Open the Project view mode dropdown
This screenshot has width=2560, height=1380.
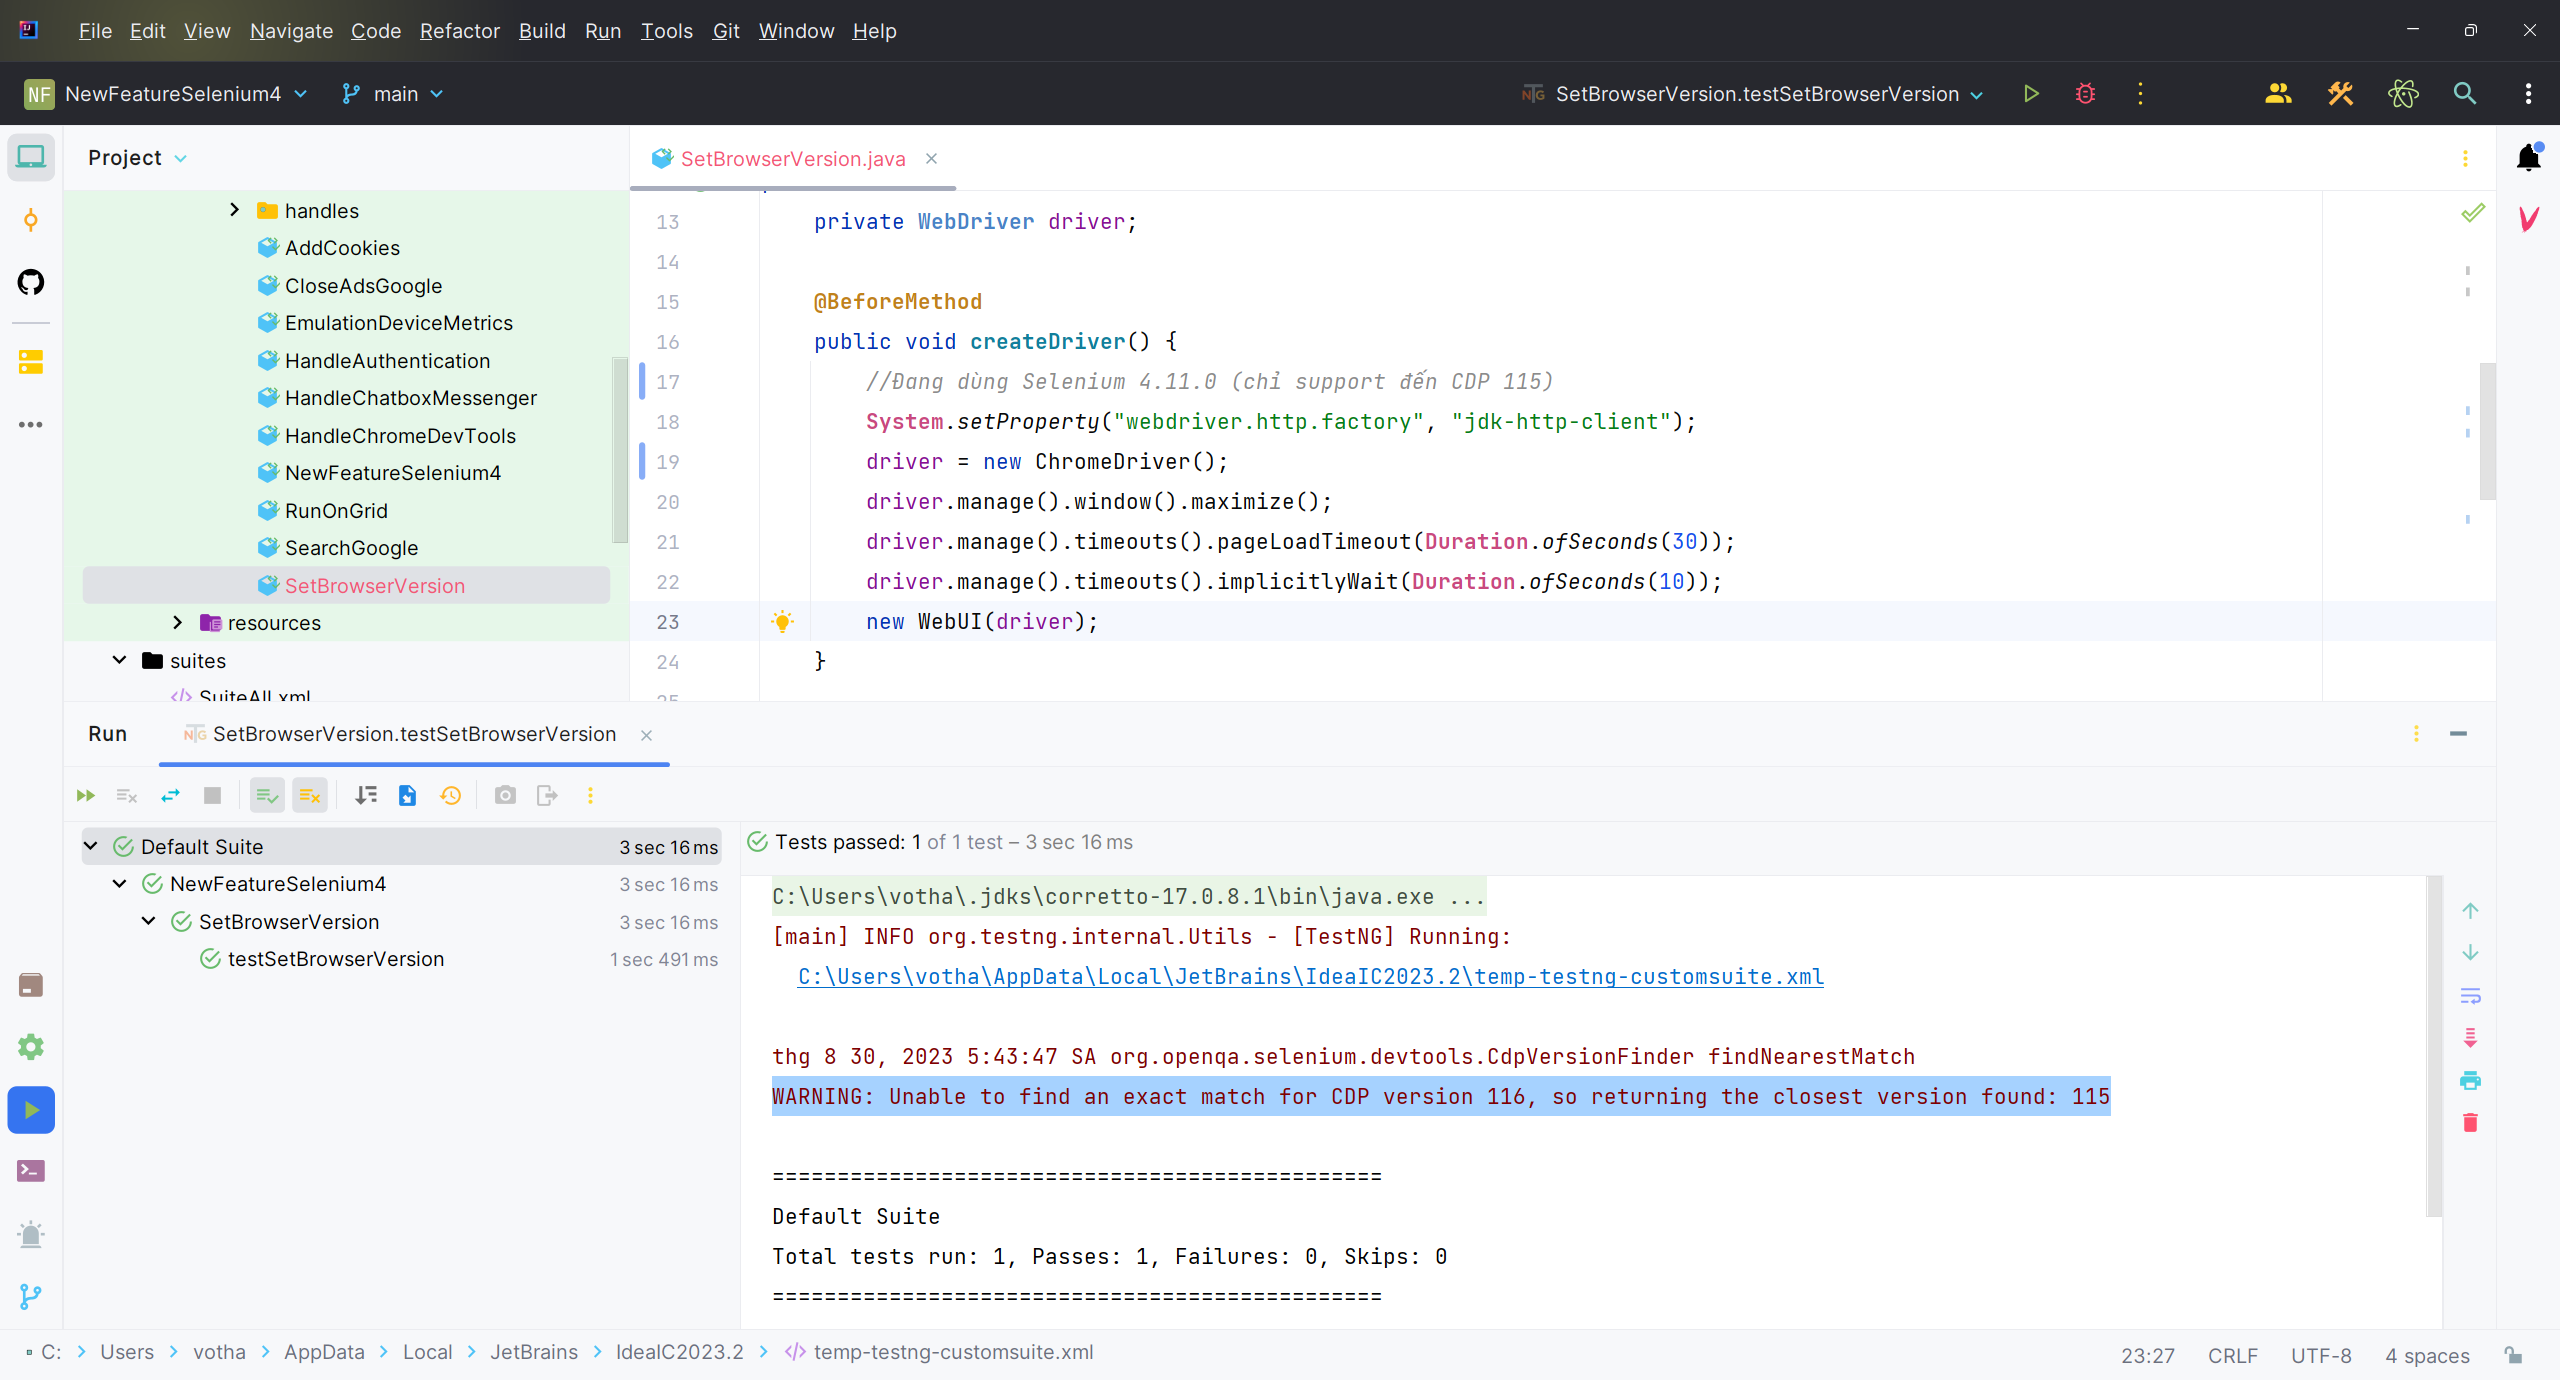click(x=137, y=158)
